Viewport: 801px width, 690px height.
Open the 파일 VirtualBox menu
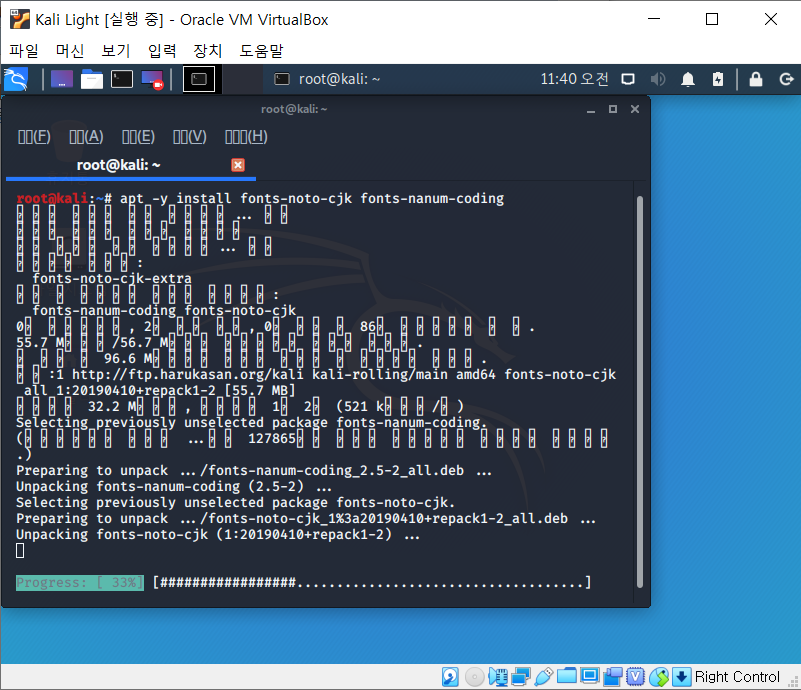pos(23,51)
